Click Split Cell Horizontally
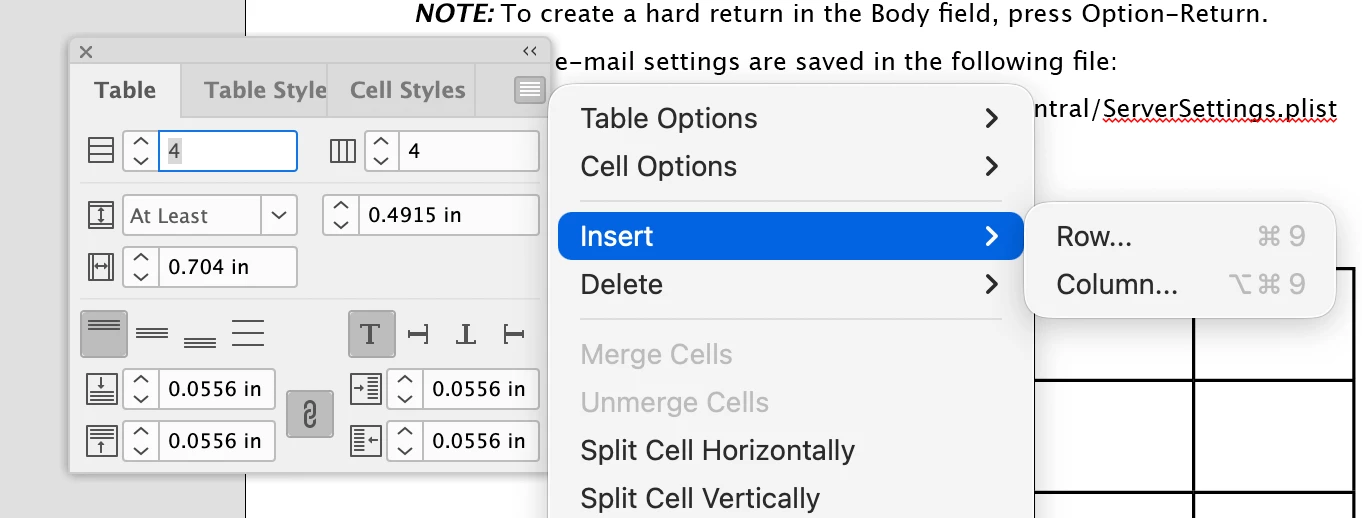 click(x=717, y=450)
